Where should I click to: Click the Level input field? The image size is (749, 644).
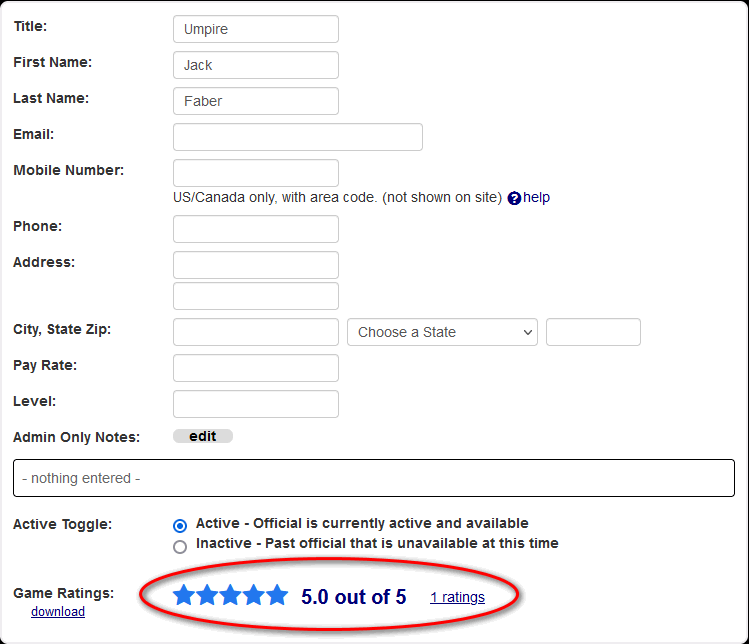[x=255, y=404]
